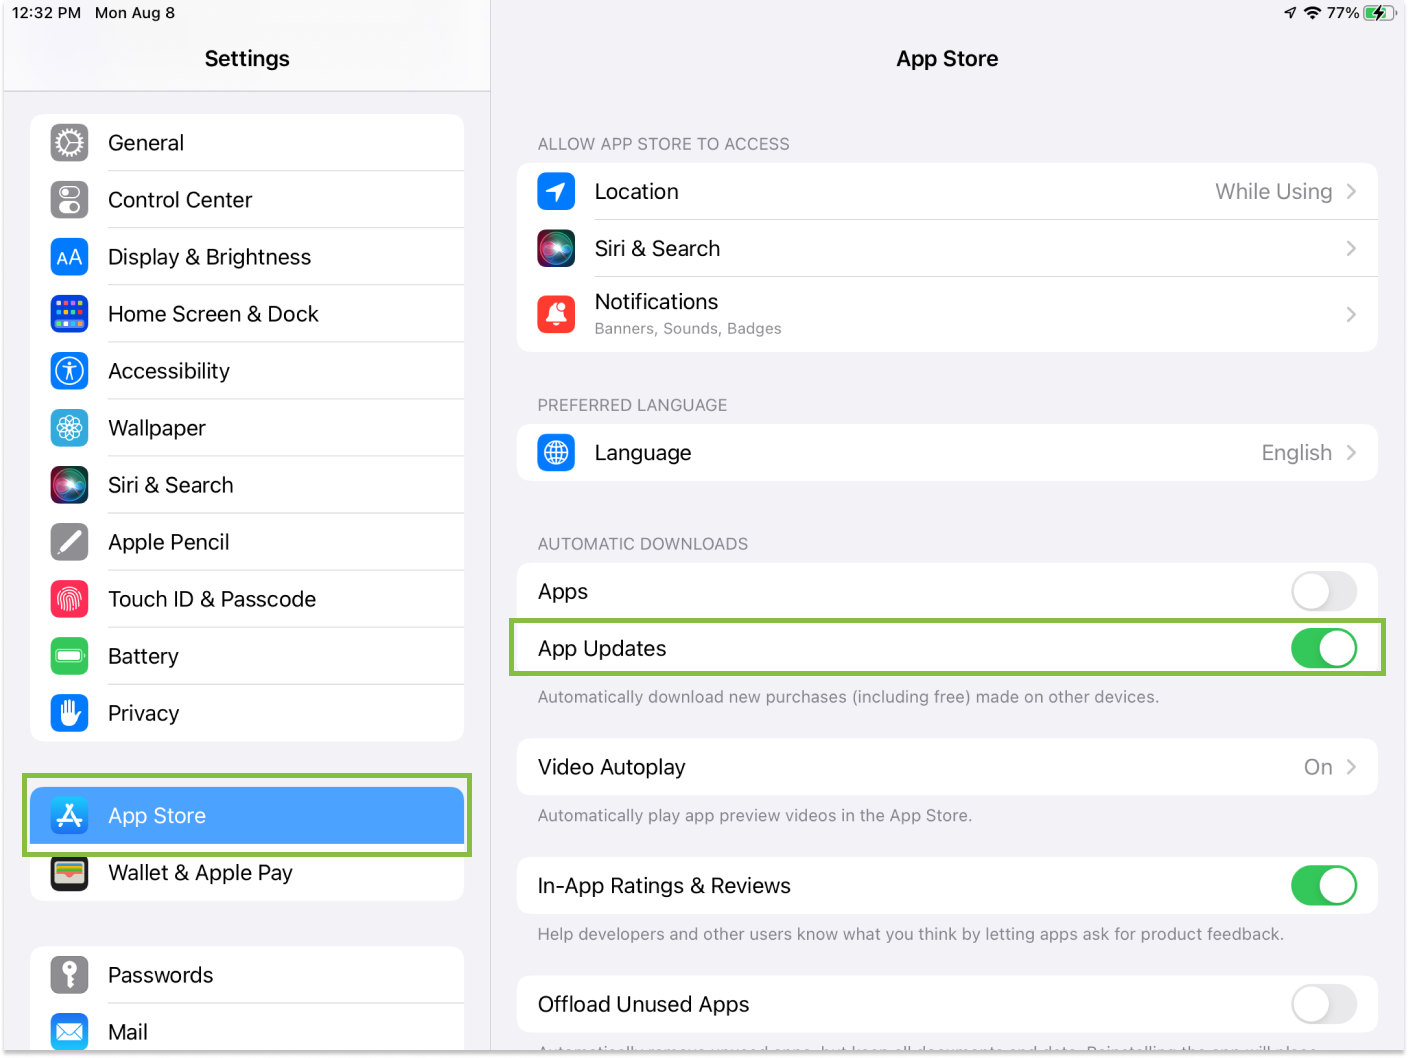Tap the Passwords key icon
1408x1058 pixels.
tap(69, 975)
